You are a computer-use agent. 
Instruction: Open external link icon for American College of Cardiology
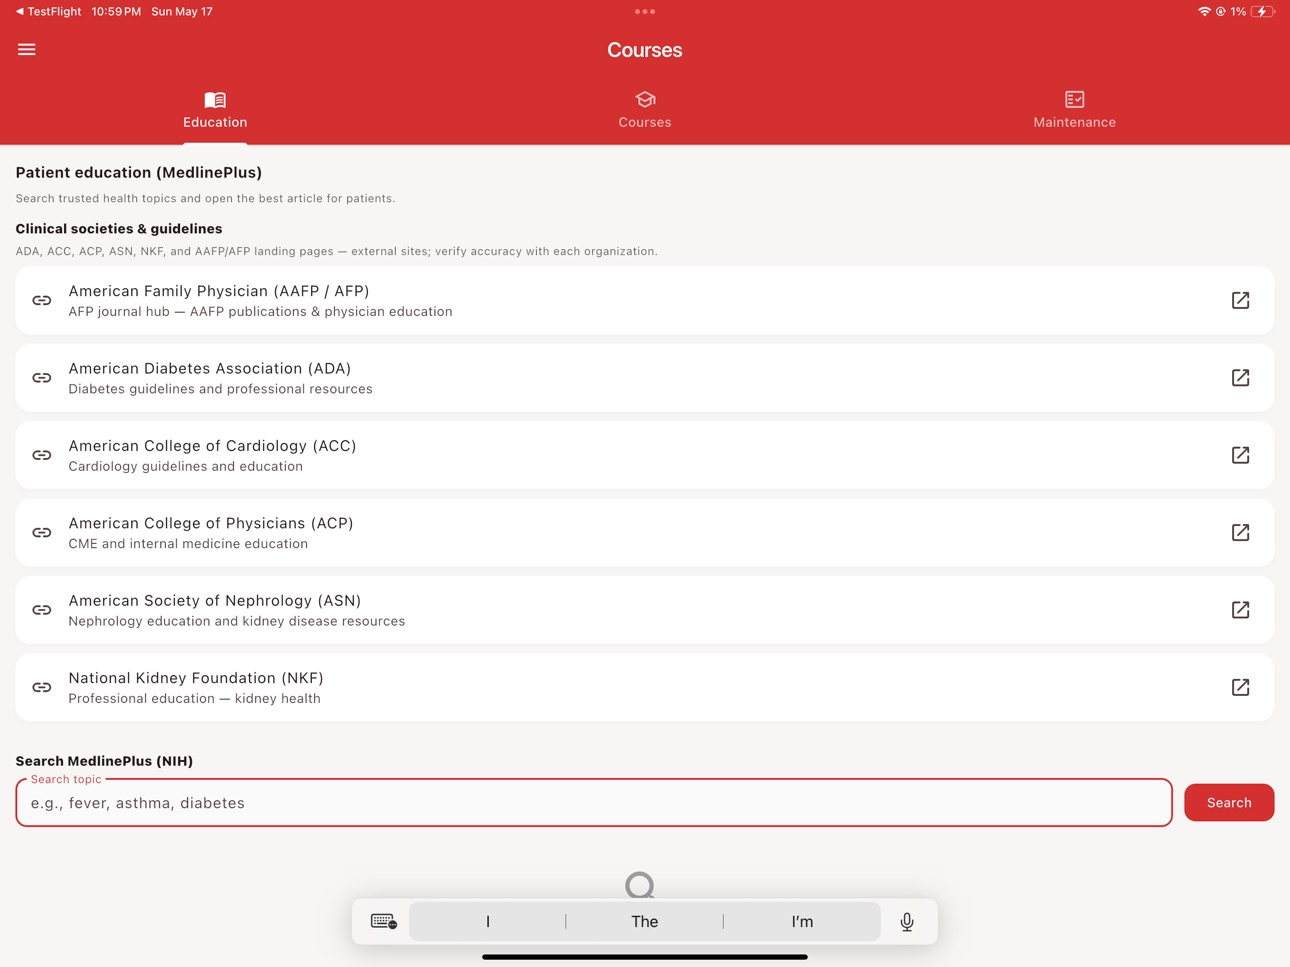pos(1240,455)
